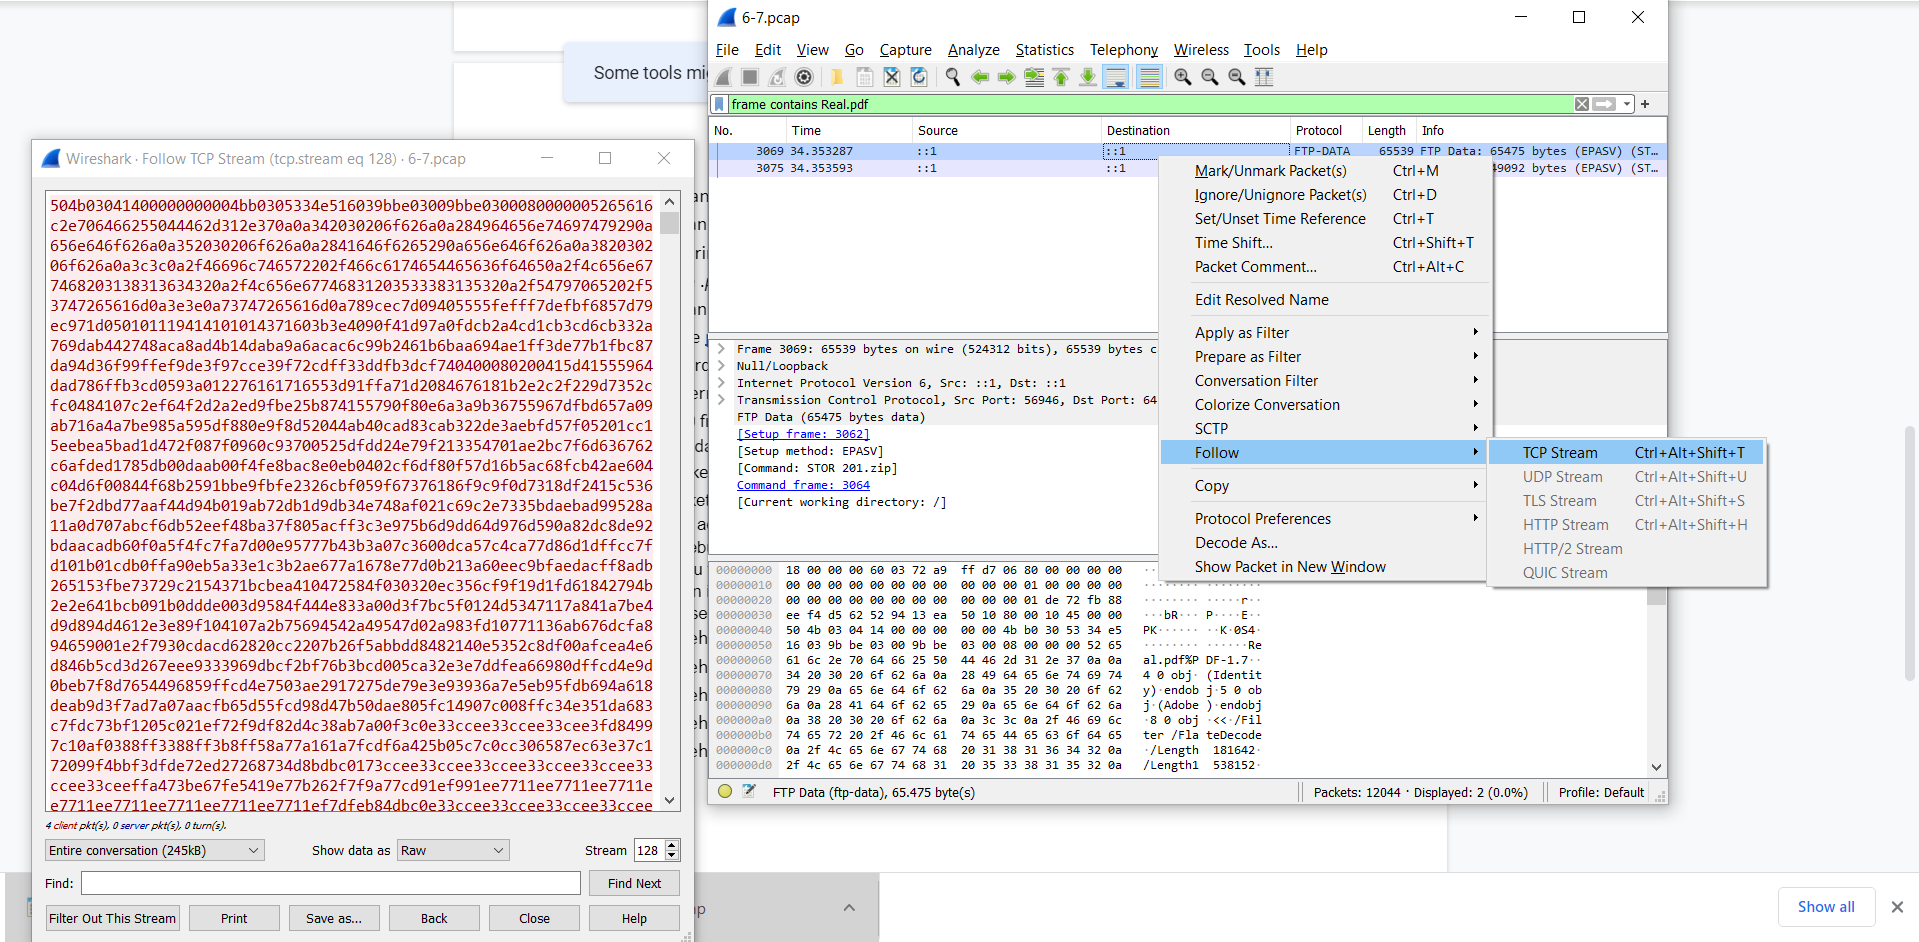
Task: Click the Find text input field
Action: [331, 883]
